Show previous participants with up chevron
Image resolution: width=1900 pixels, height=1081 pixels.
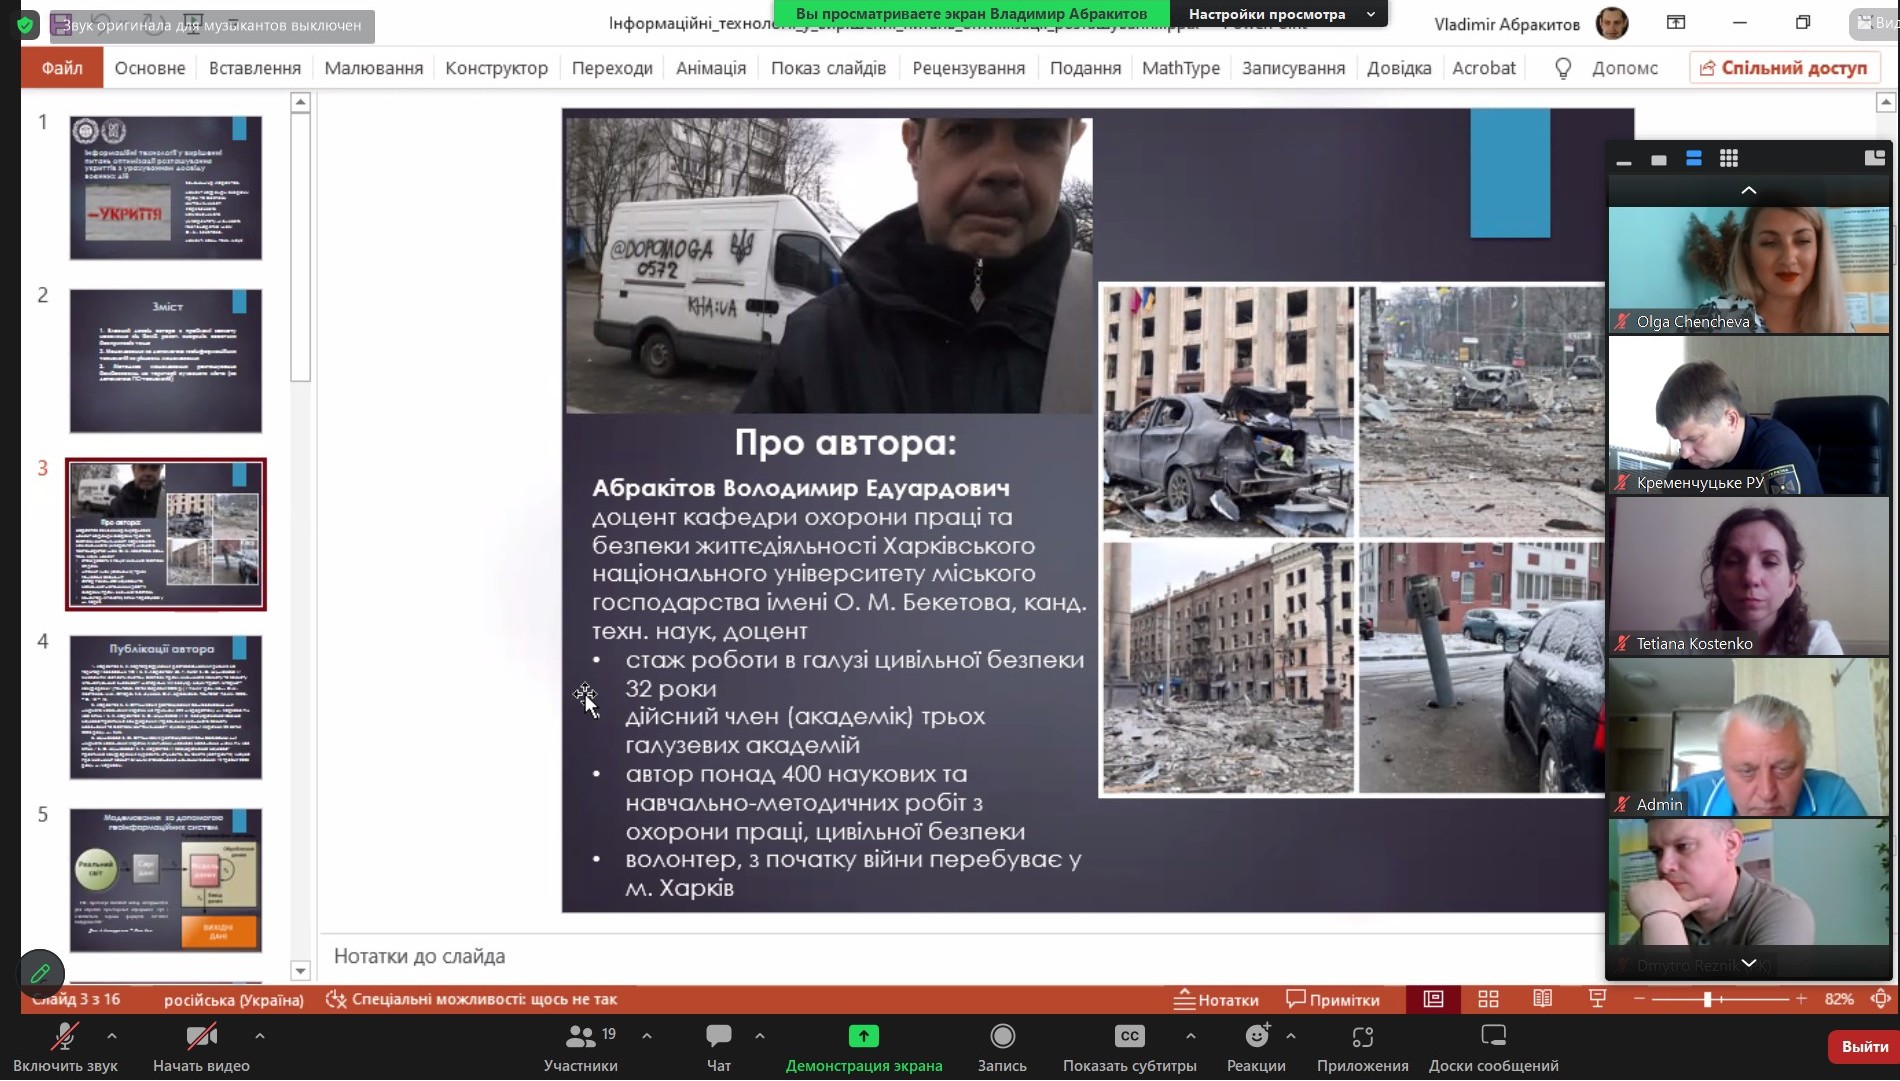[1749, 190]
